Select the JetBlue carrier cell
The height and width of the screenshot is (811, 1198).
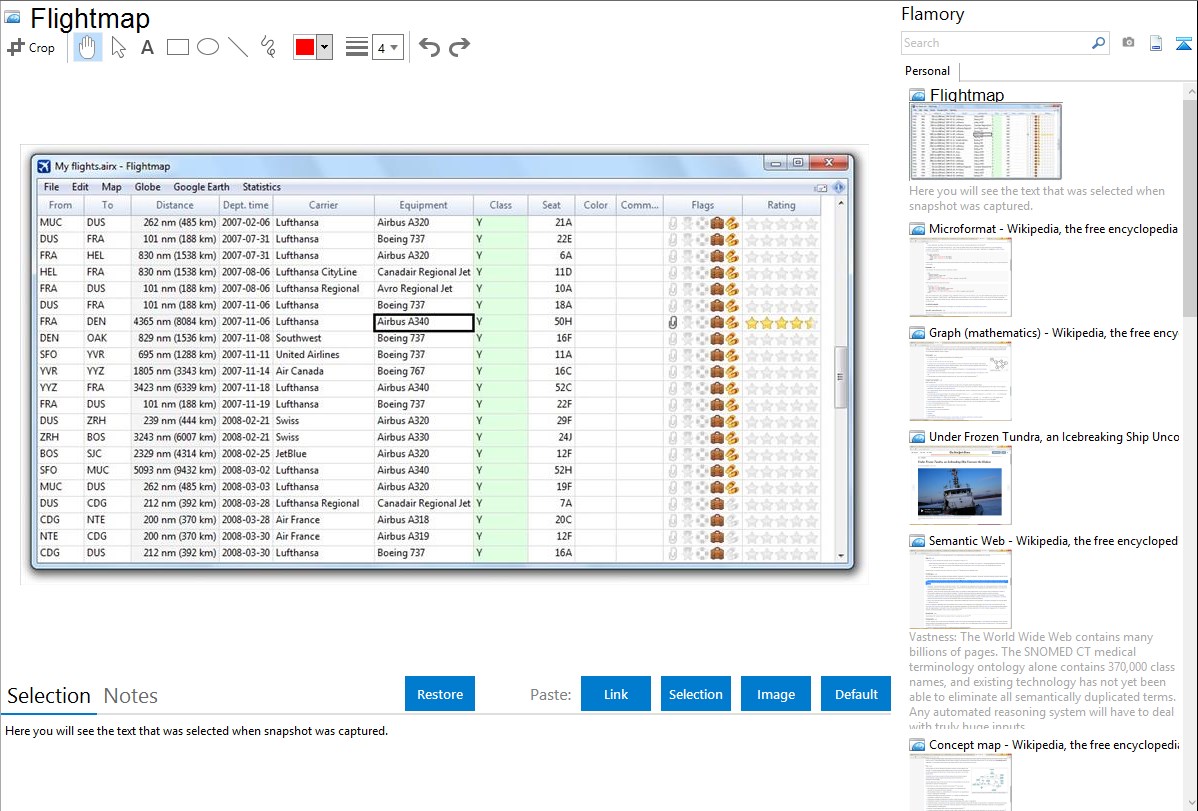(x=323, y=454)
